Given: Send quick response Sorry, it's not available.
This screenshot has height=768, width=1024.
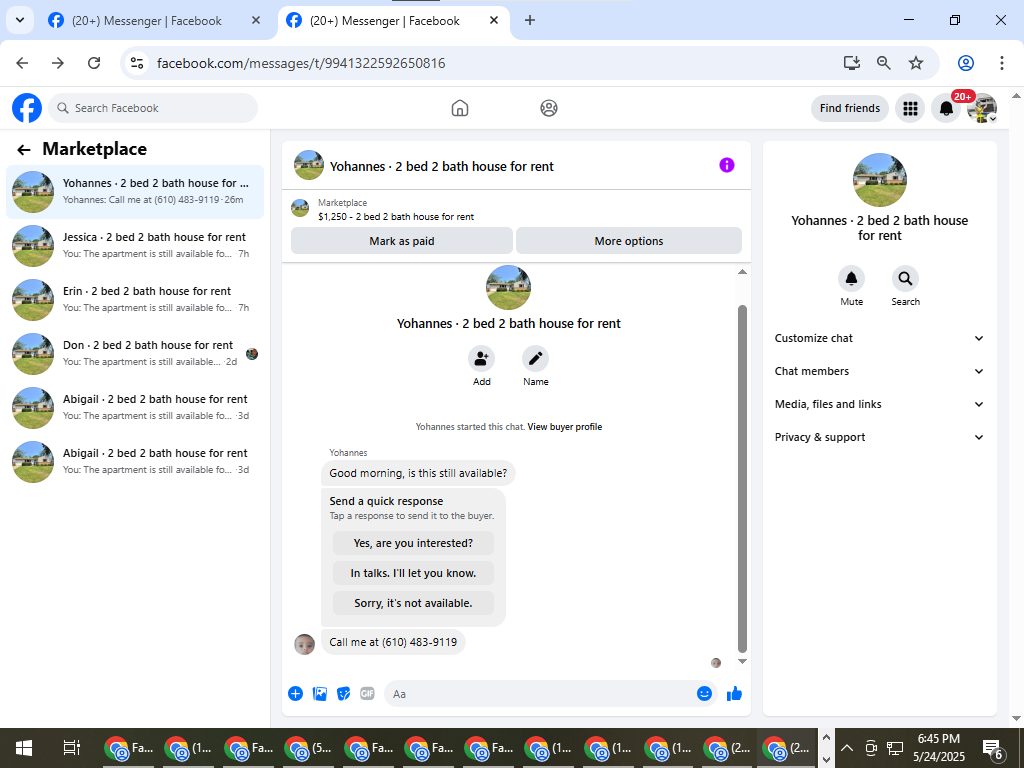Looking at the screenshot, I should pos(413,603).
